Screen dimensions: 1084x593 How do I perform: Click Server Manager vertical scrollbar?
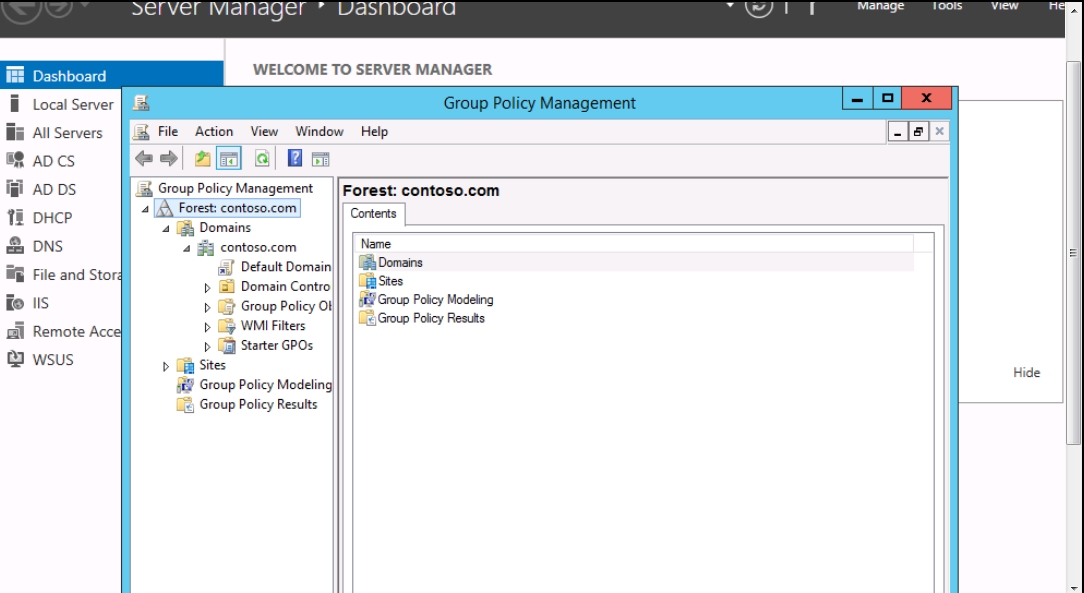[x=1073, y=253]
